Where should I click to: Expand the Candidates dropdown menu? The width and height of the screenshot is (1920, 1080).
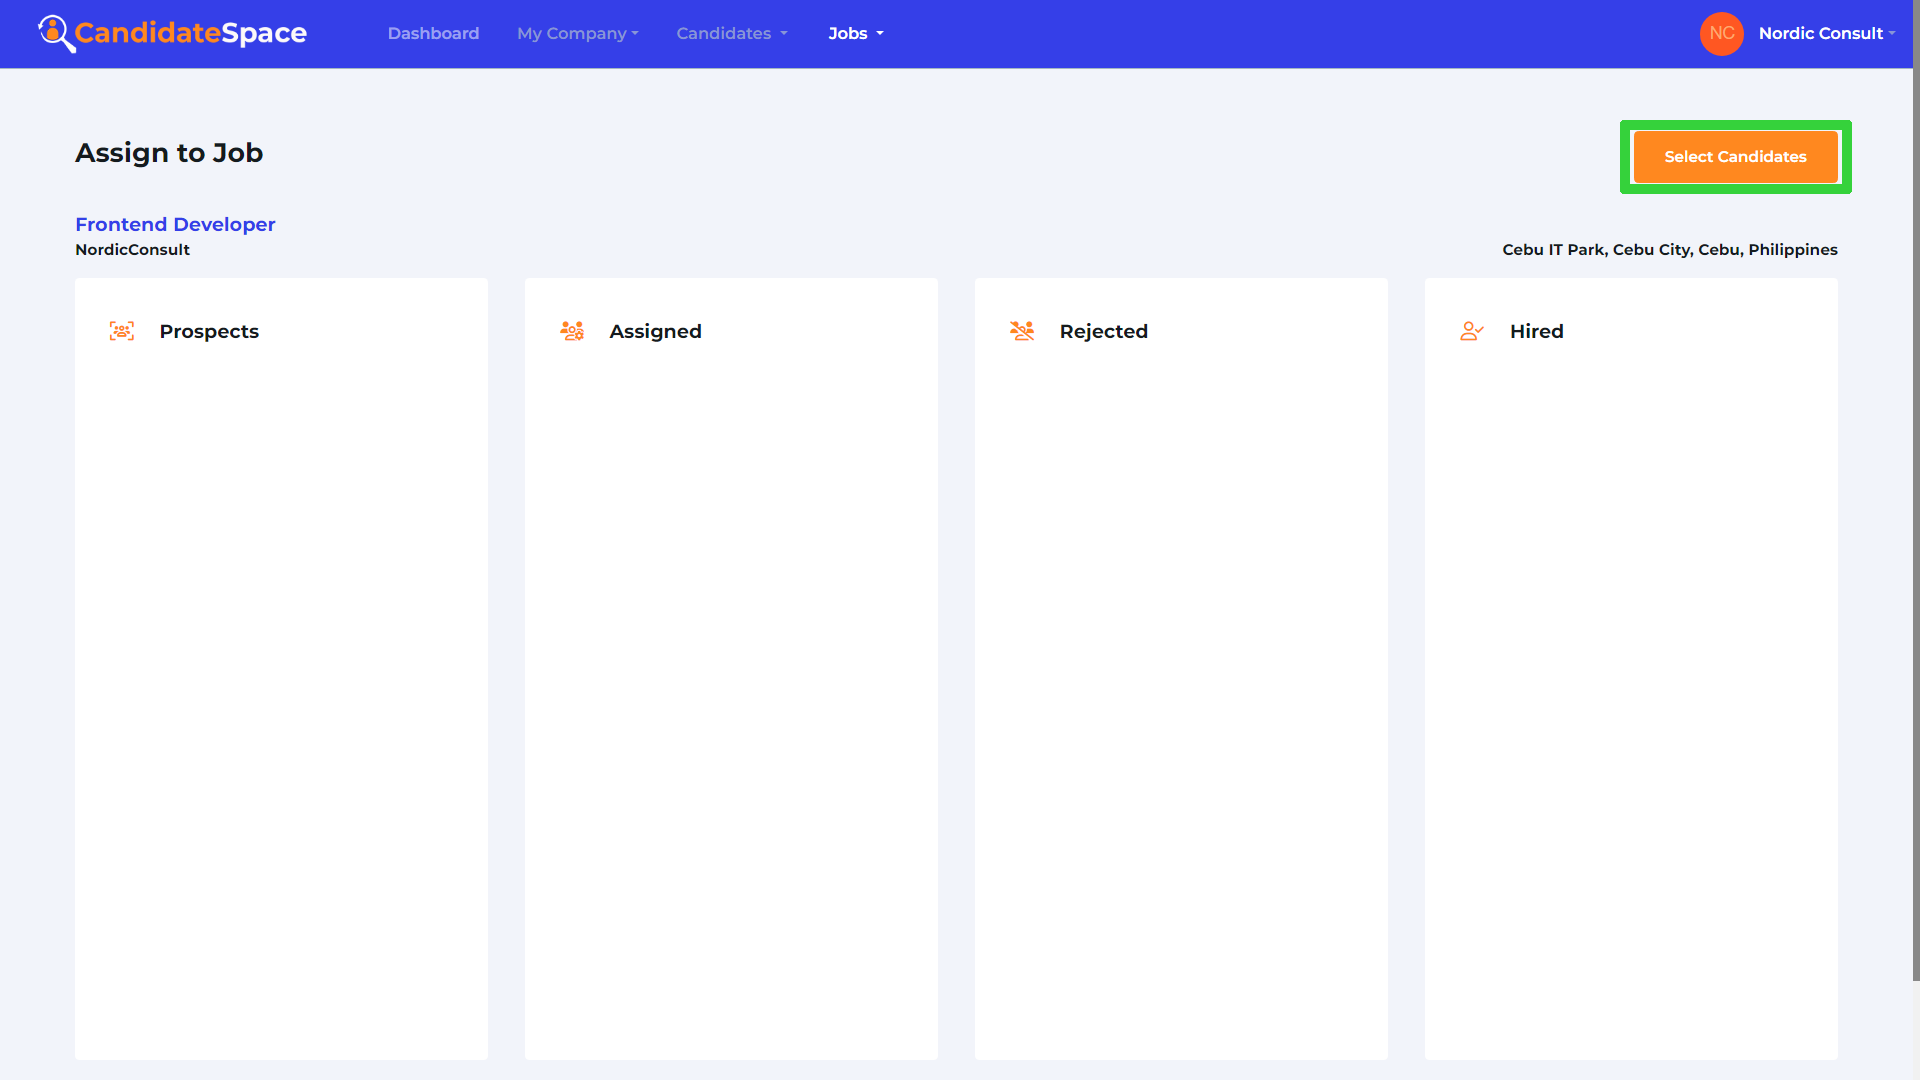[729, 34]
